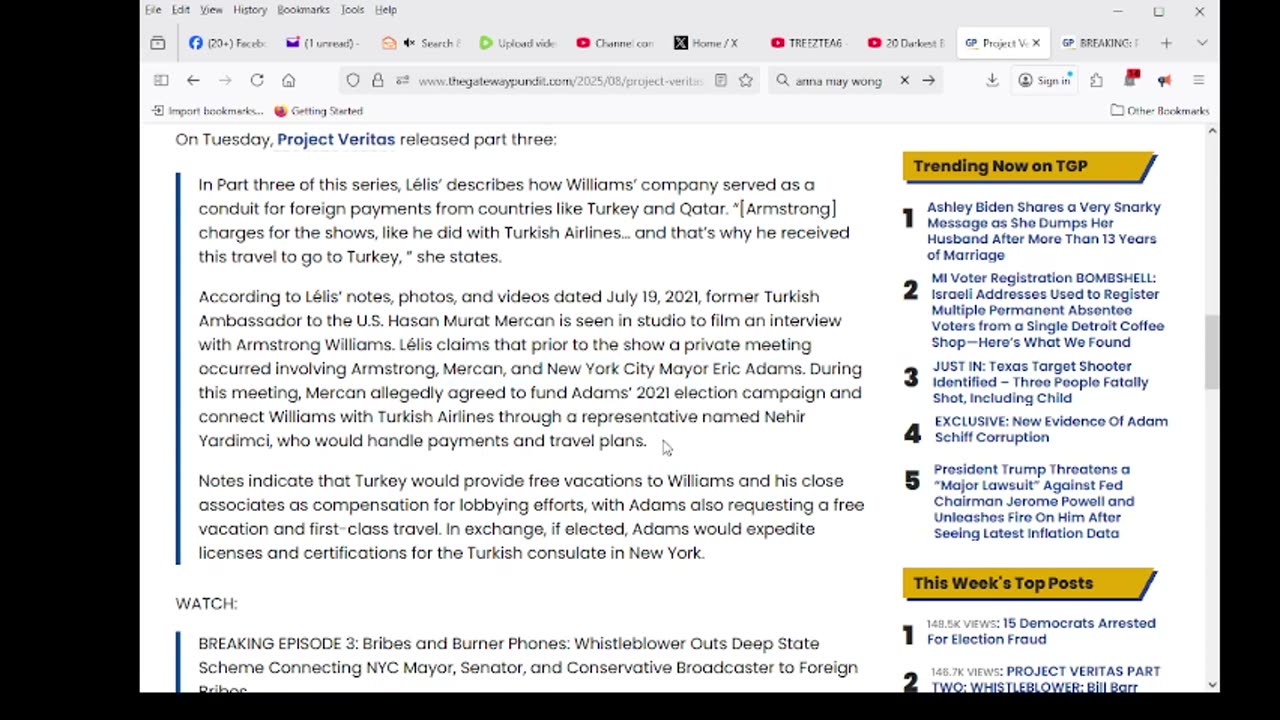
Task: Open the MI Voter Registration BOMBSHELL article
Action: [1047, 310]
